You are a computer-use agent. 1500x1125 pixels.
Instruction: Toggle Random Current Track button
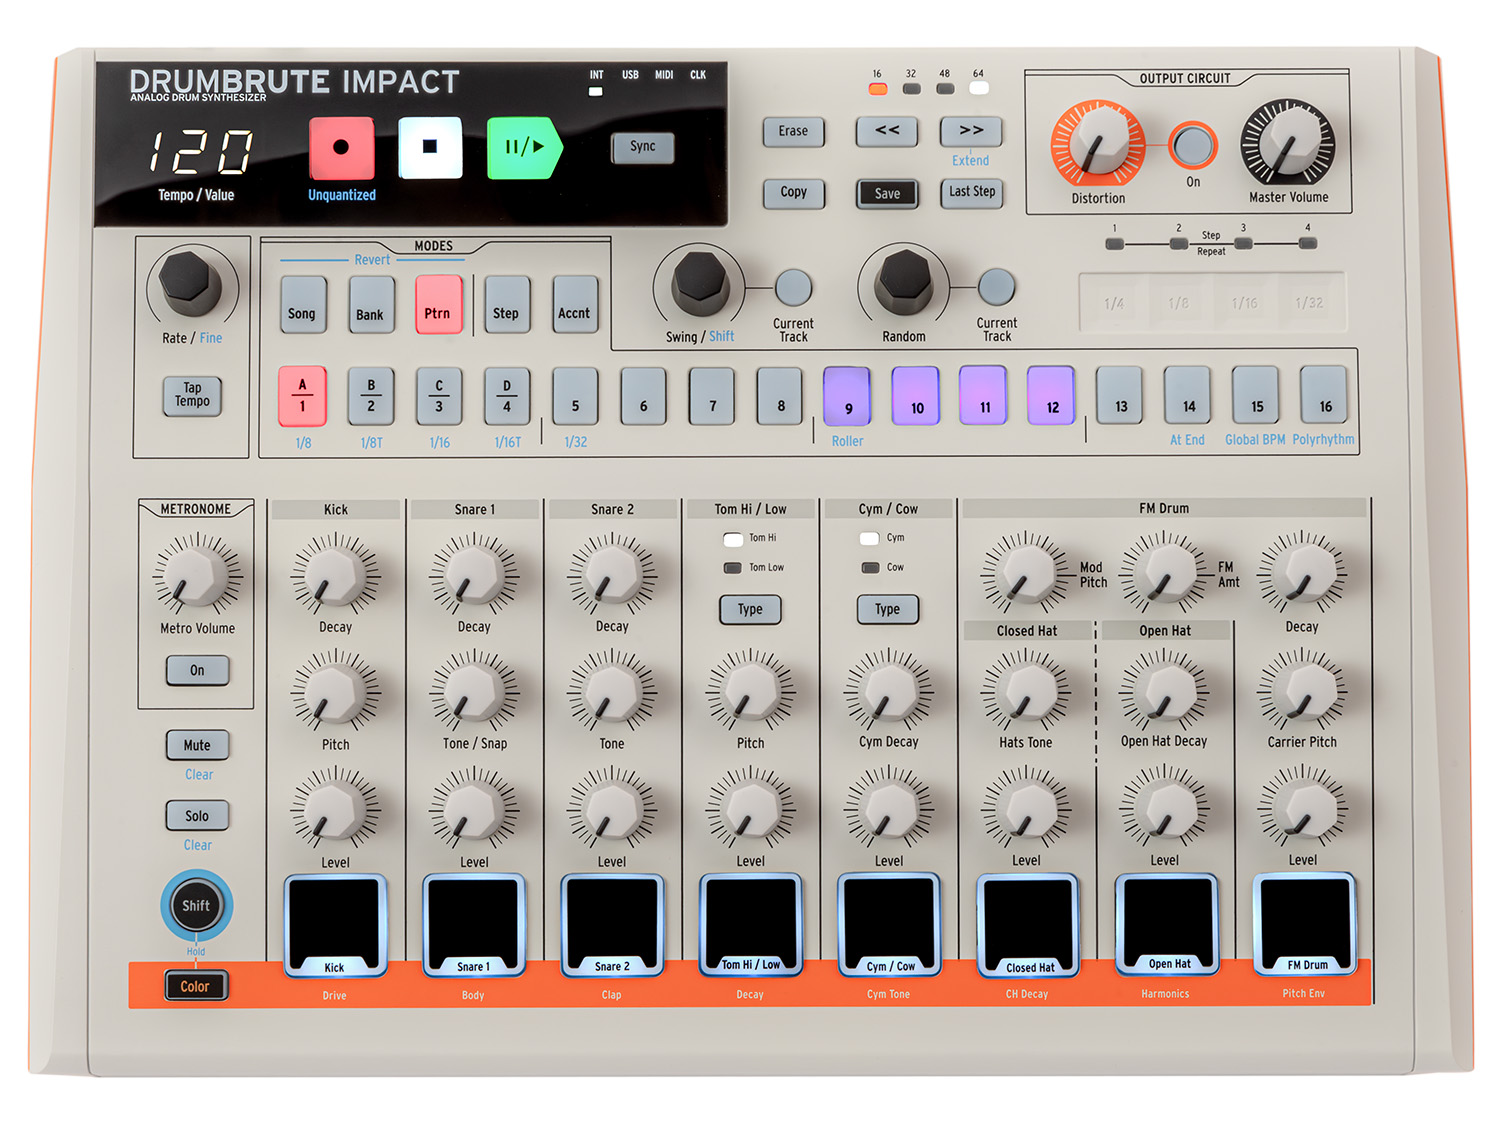[996, 287]
